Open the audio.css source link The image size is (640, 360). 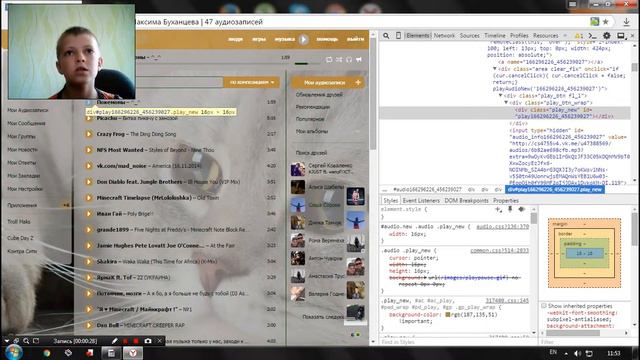(x=502, y=227)
